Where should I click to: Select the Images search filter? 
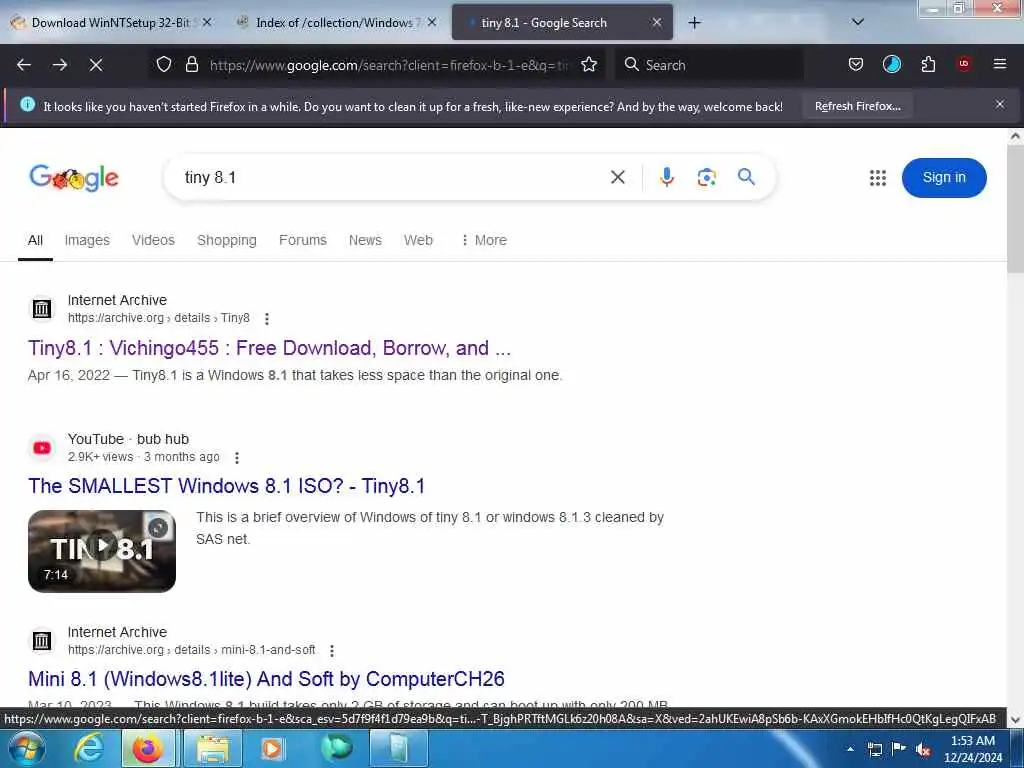(x=87, y=240)
